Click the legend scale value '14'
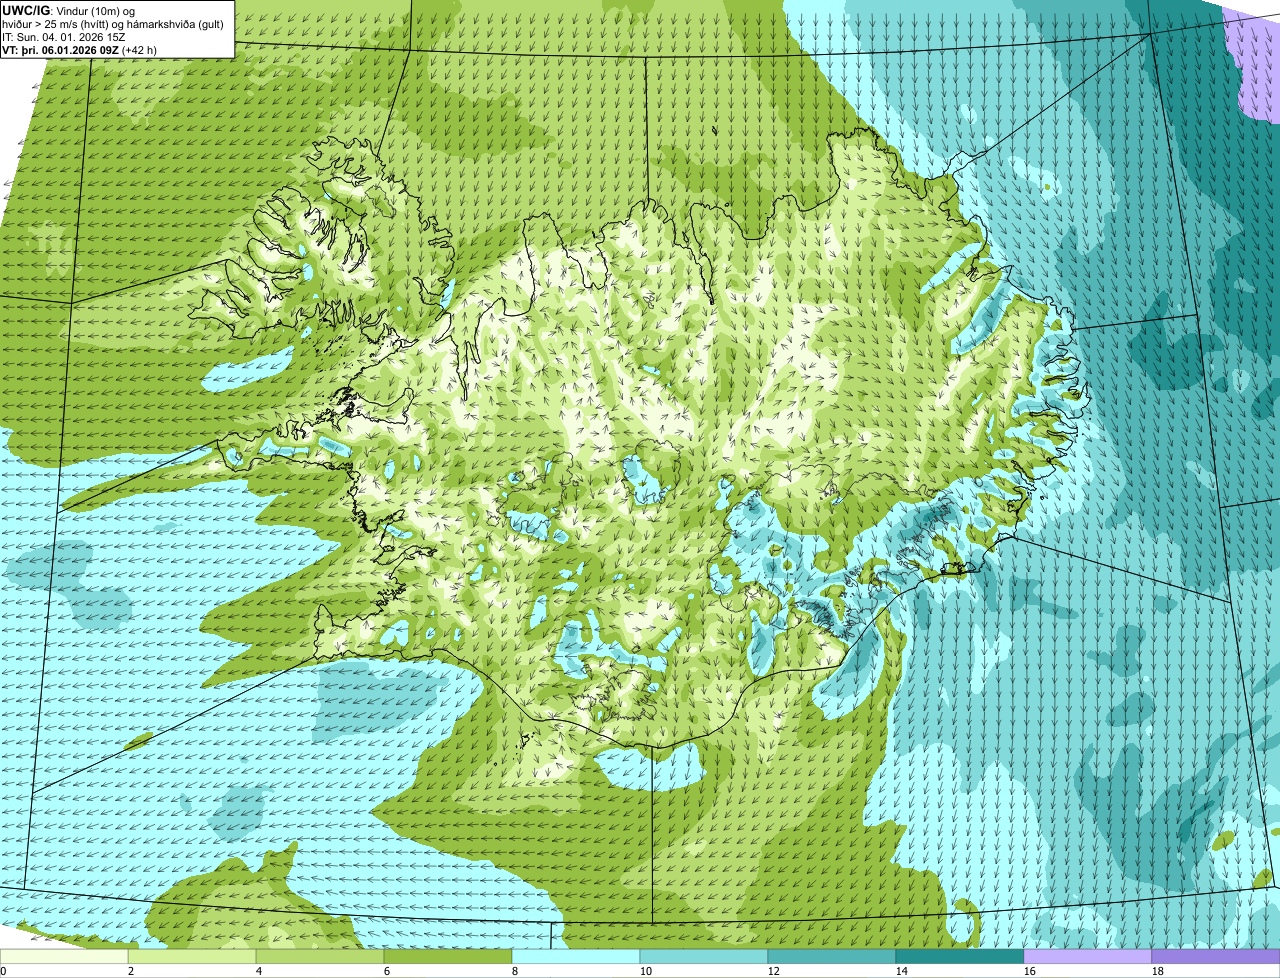Screen dimensions: 1280x978 [x=902, y=971]
